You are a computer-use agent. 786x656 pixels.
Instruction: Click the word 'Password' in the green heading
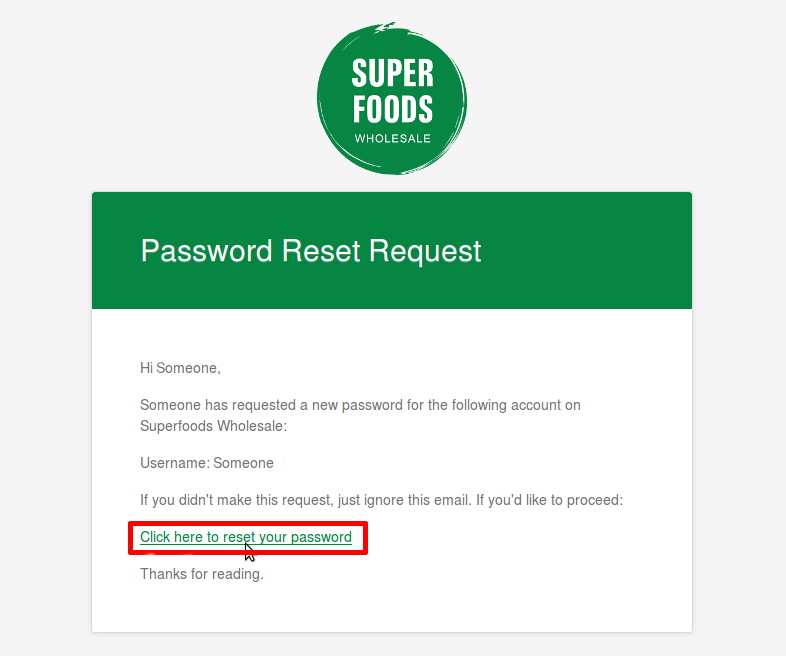(x=207, y=250)
